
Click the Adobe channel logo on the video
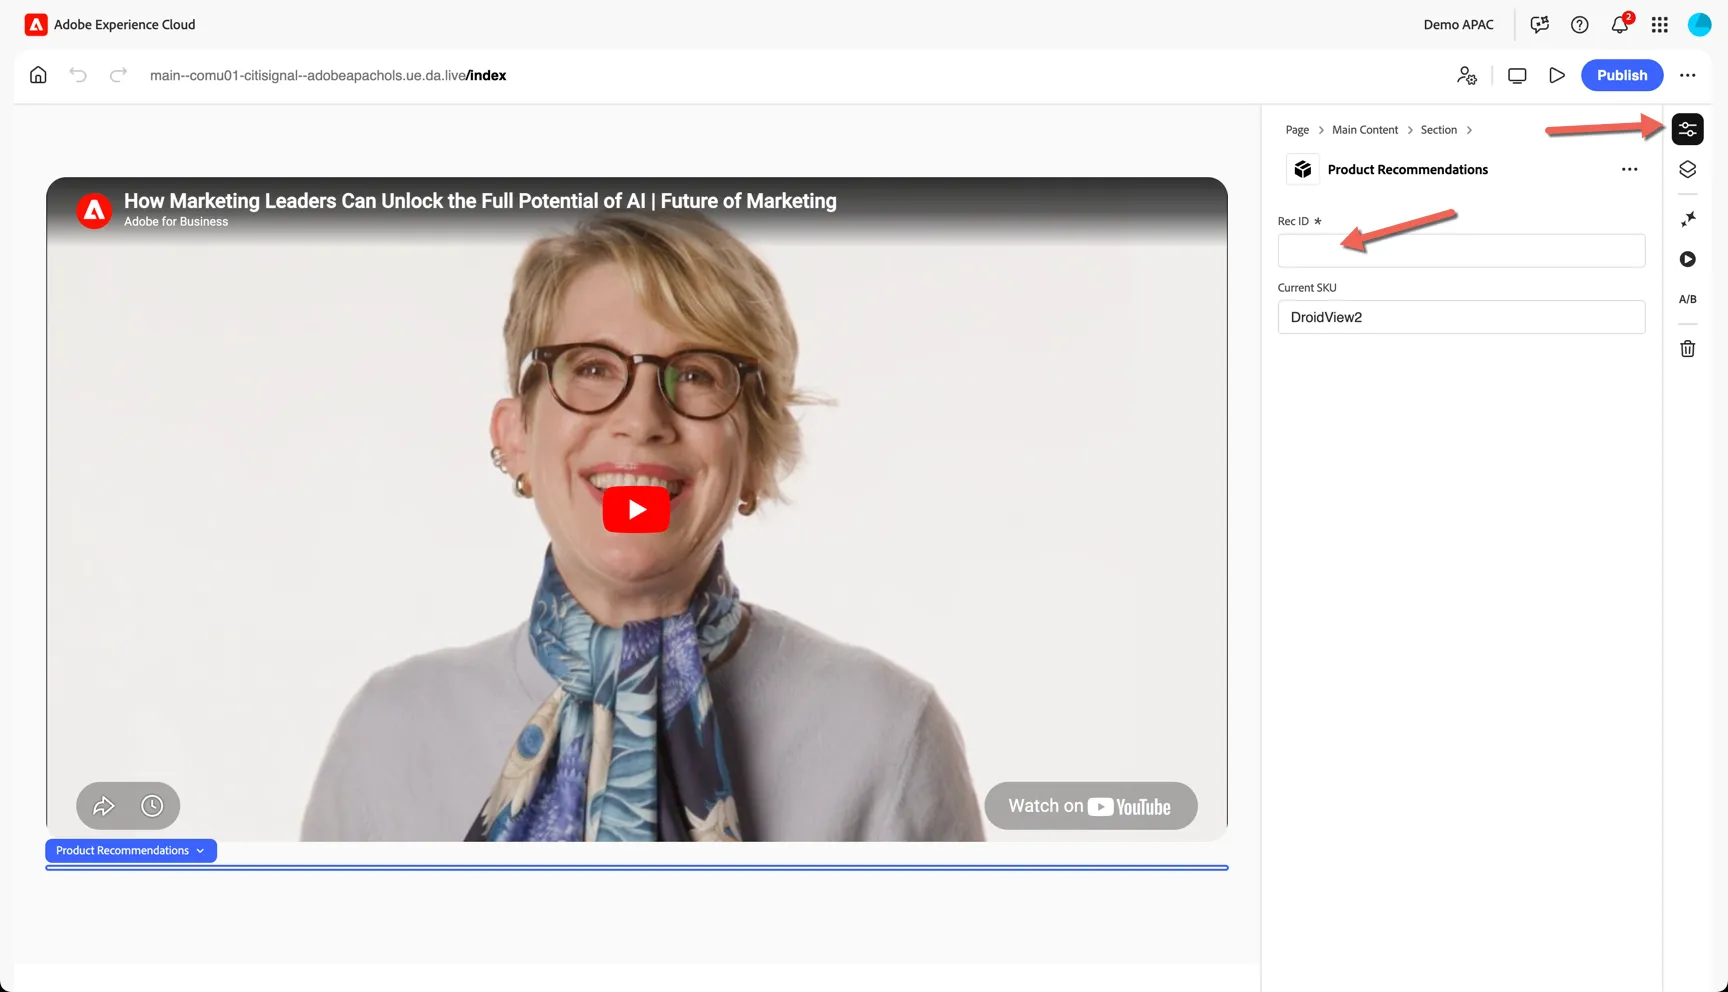pyautogui.click(x=94, y=210)
